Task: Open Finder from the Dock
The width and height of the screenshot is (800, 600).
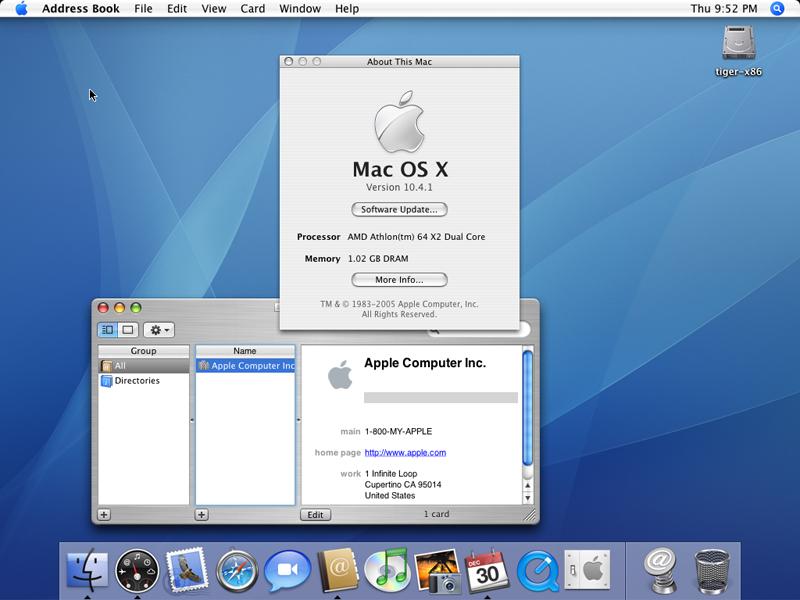Action: click(87, 571)
